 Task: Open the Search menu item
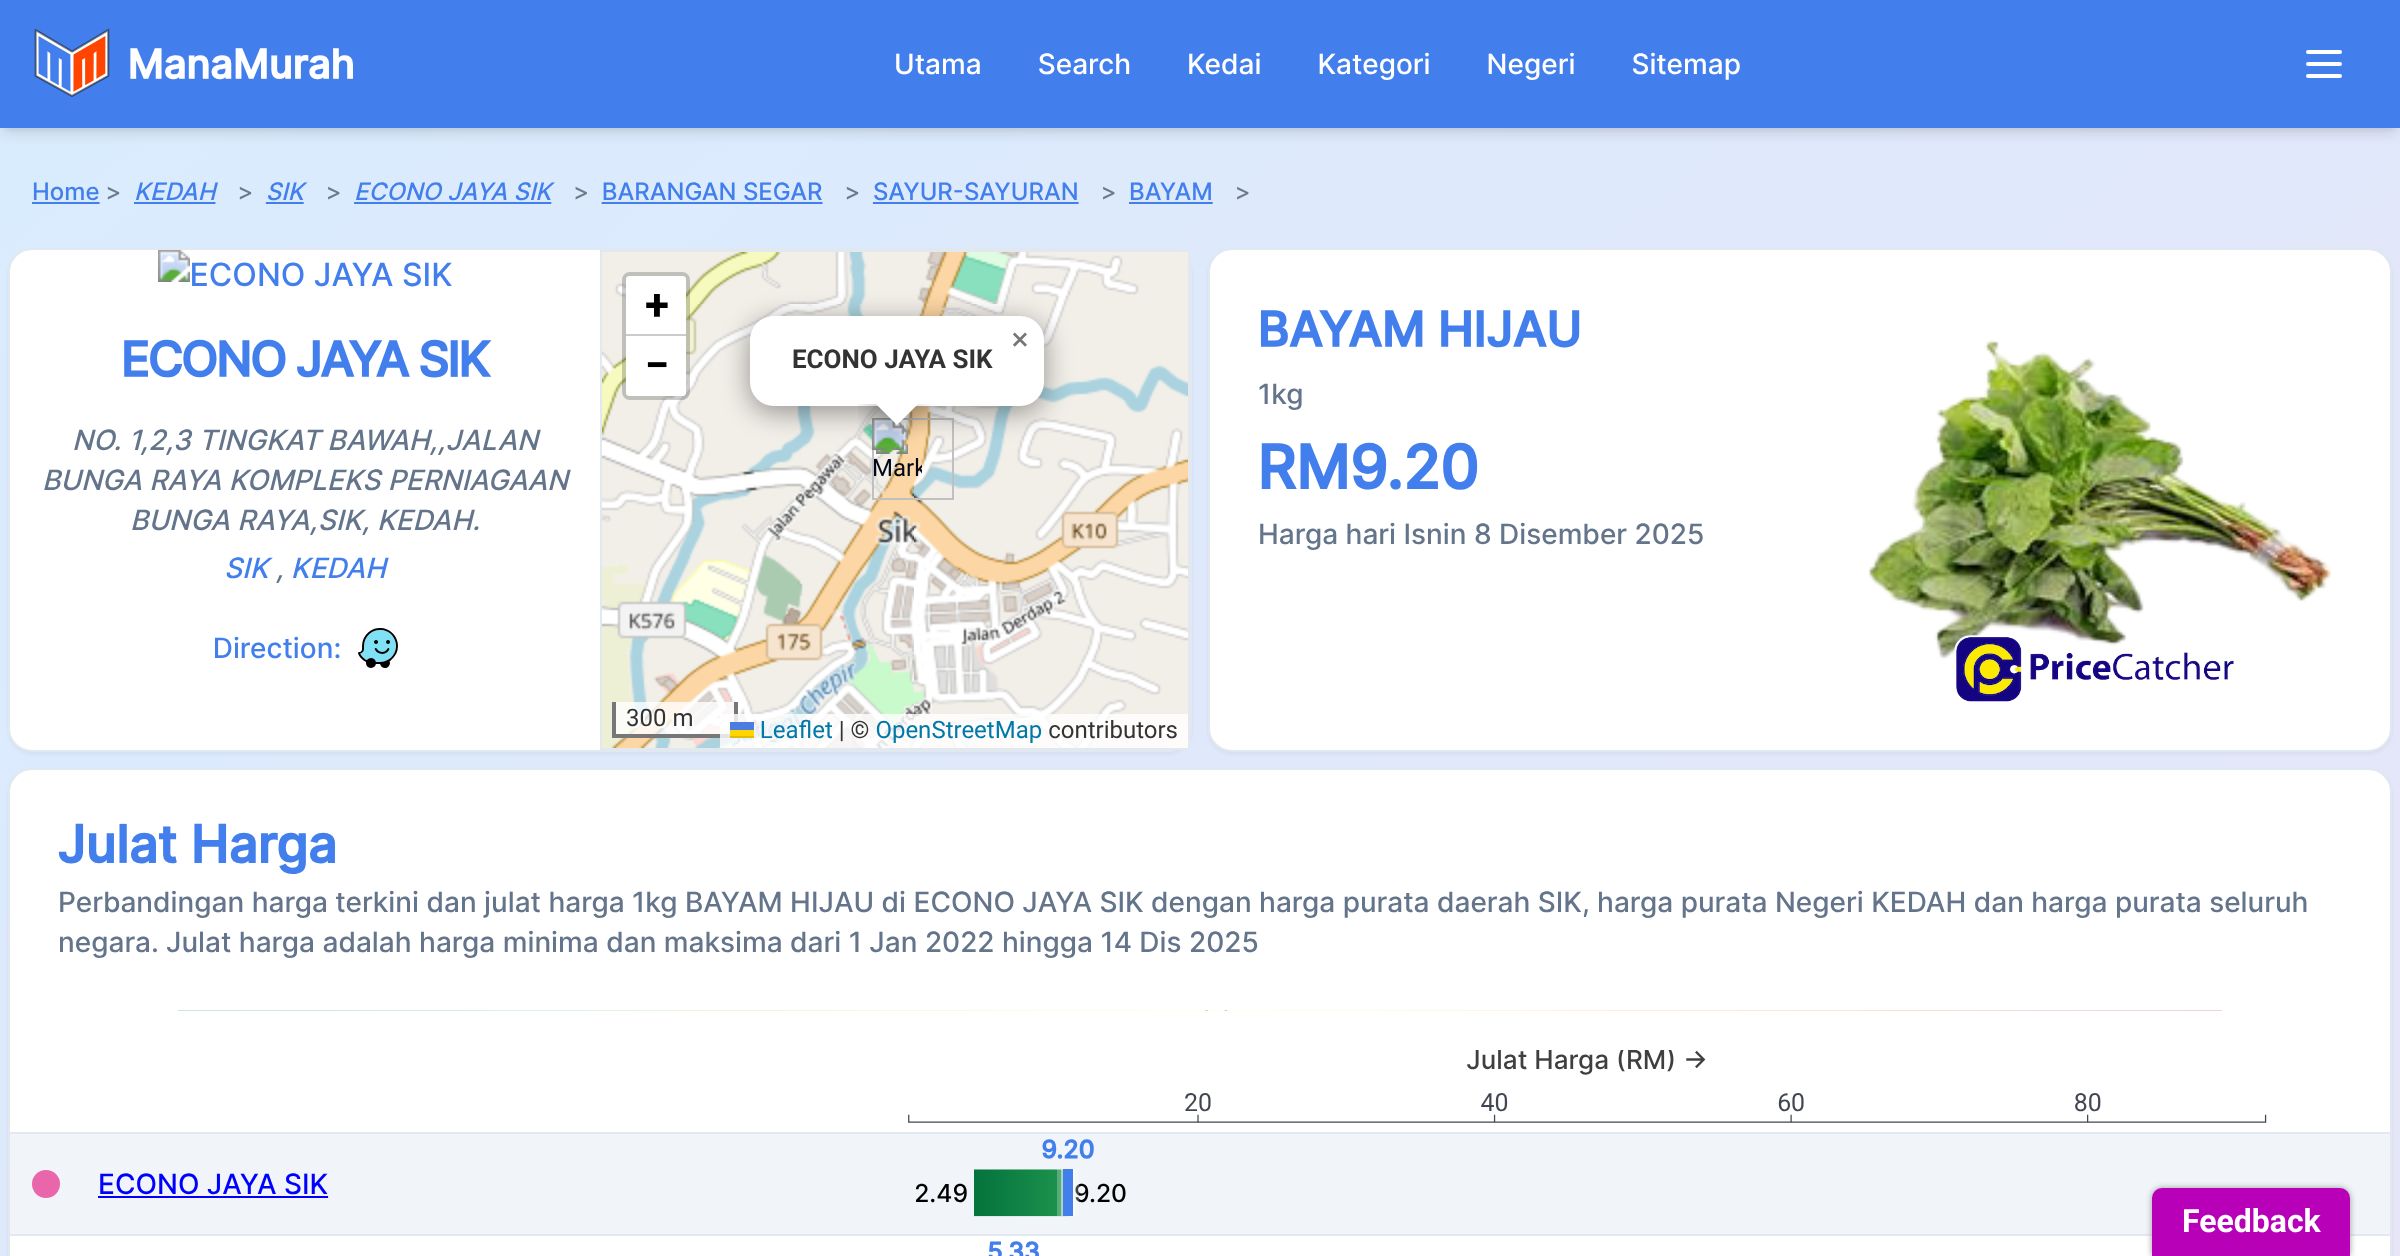coord(1083,64)
